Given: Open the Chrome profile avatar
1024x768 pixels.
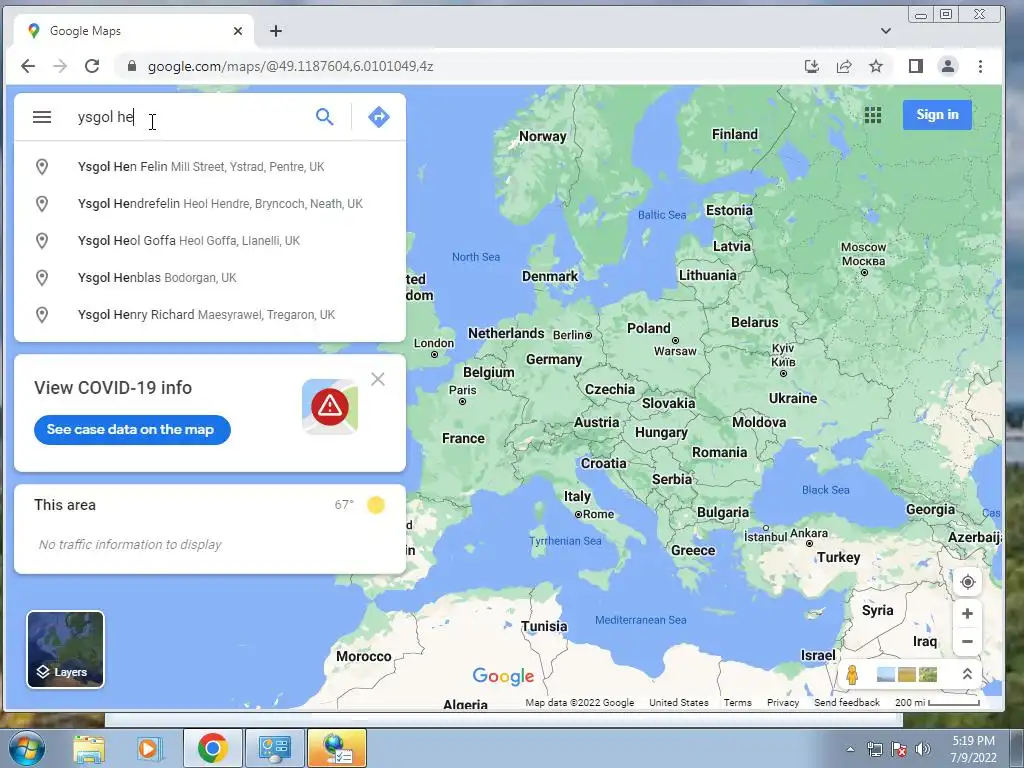Looking at the screenshot, I should pyautogui.click(x=948, y=66).
